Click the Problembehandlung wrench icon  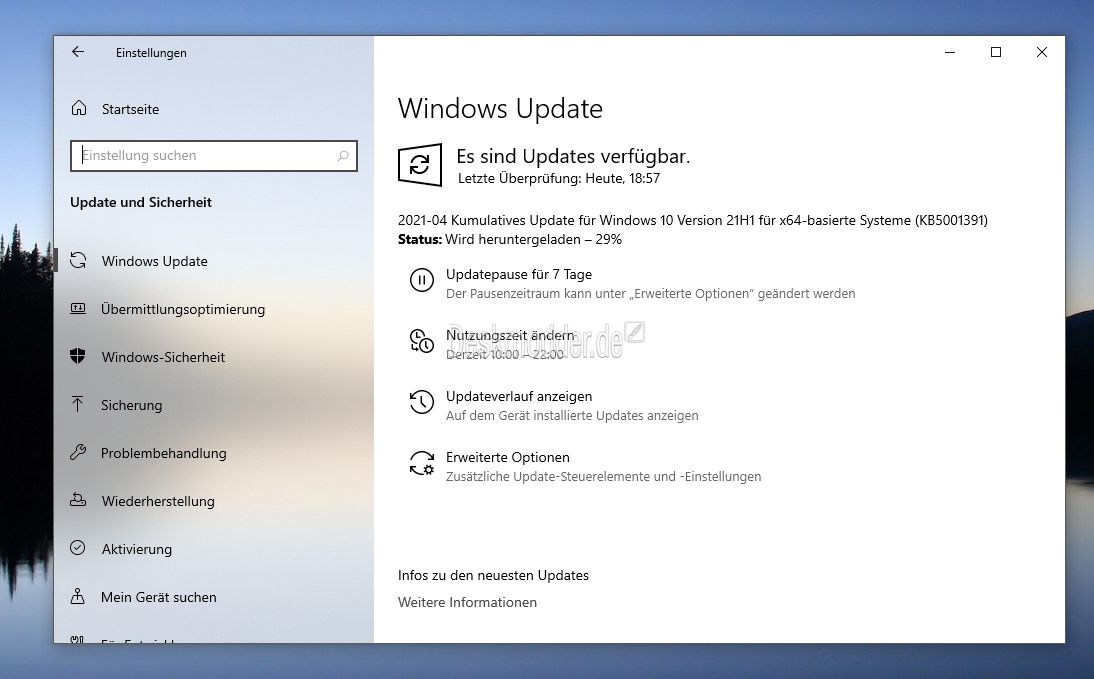pos(78,452)
